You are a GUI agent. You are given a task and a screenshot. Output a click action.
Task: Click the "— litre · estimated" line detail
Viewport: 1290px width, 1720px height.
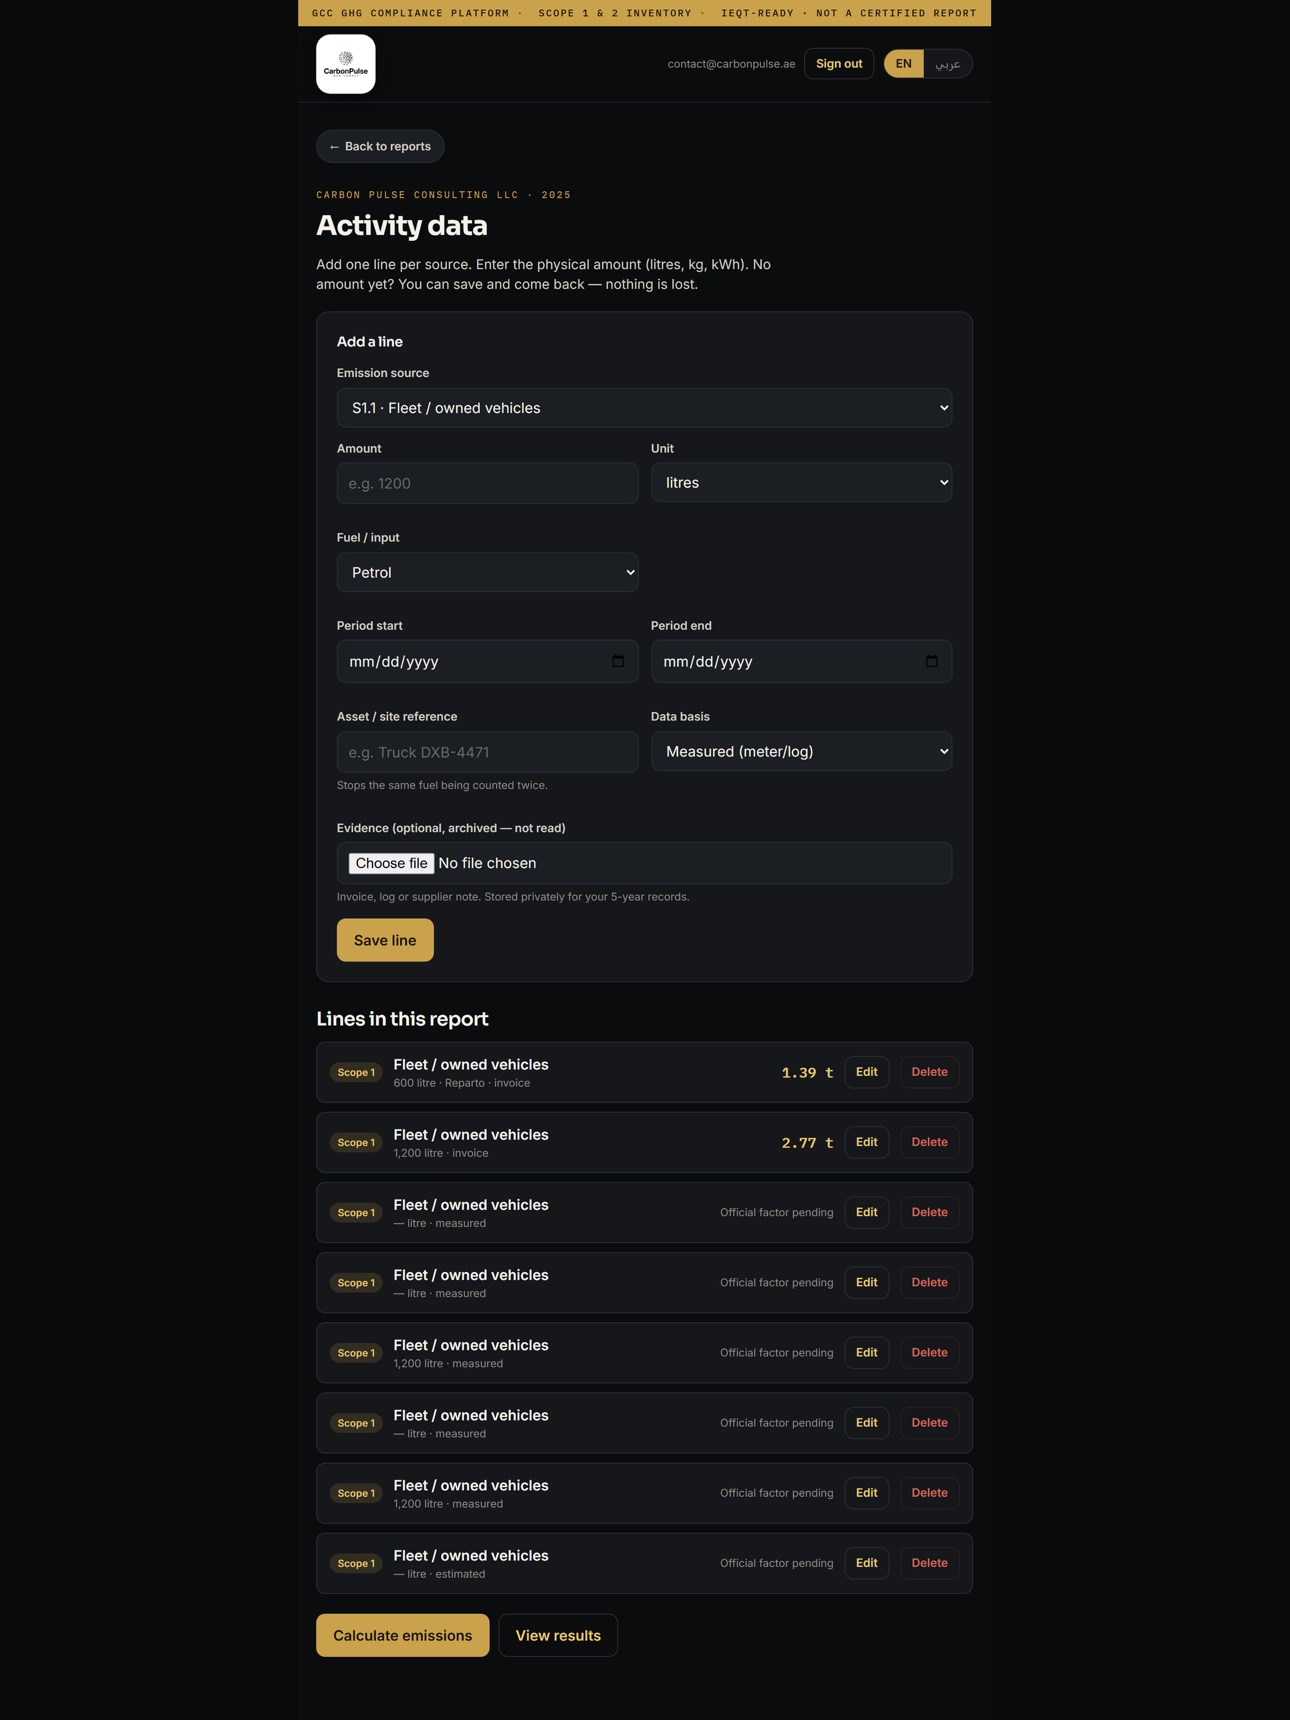[x=439, y=1574]
